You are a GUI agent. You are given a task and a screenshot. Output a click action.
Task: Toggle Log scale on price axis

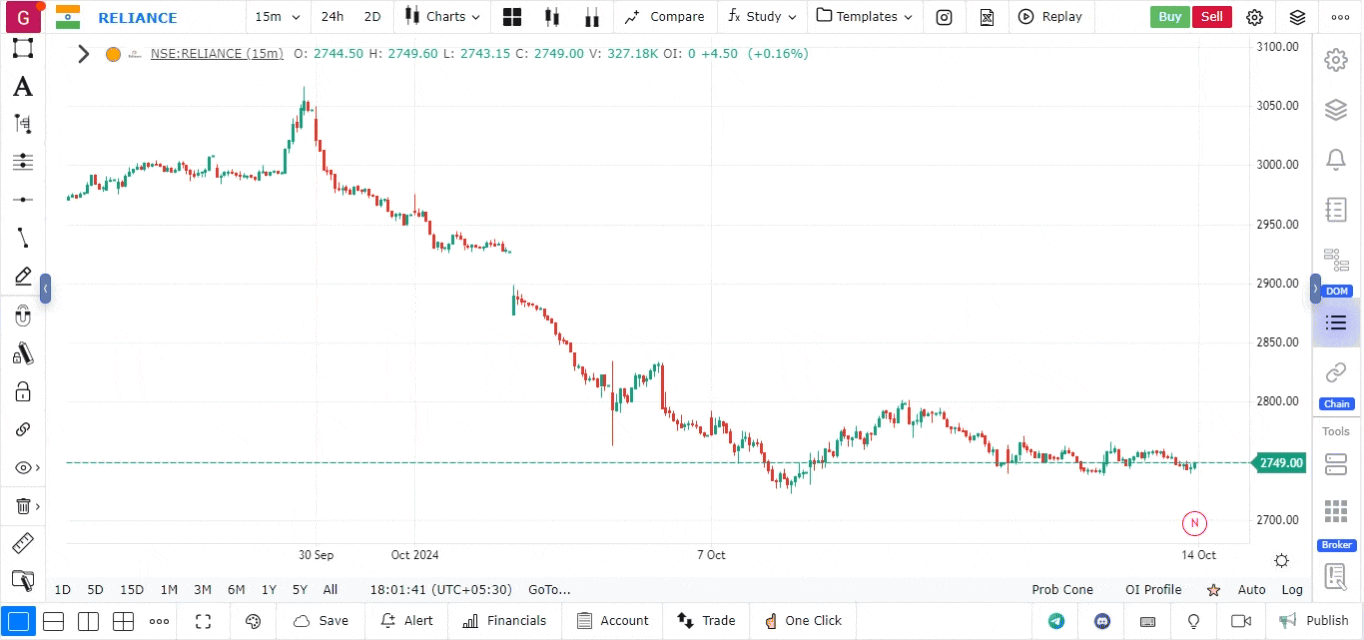click(x=1292, y=590)
